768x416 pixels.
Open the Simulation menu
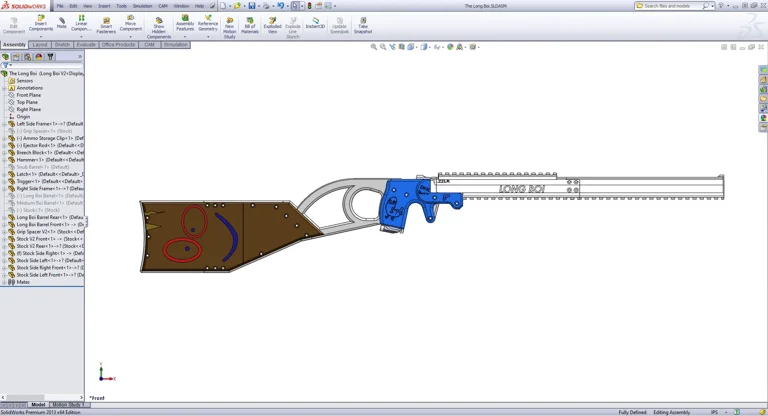142,6
